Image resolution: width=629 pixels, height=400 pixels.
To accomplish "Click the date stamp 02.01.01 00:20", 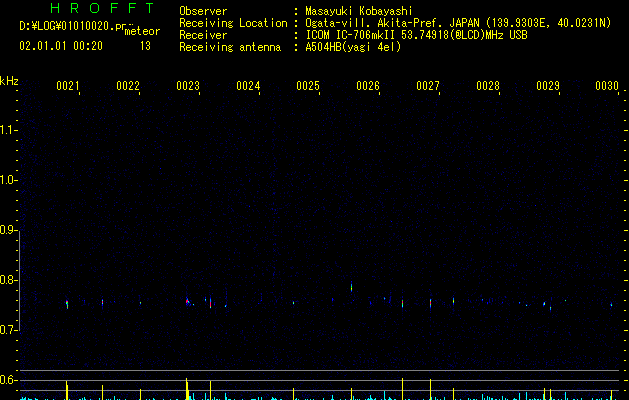I will [x=61, y=46].
